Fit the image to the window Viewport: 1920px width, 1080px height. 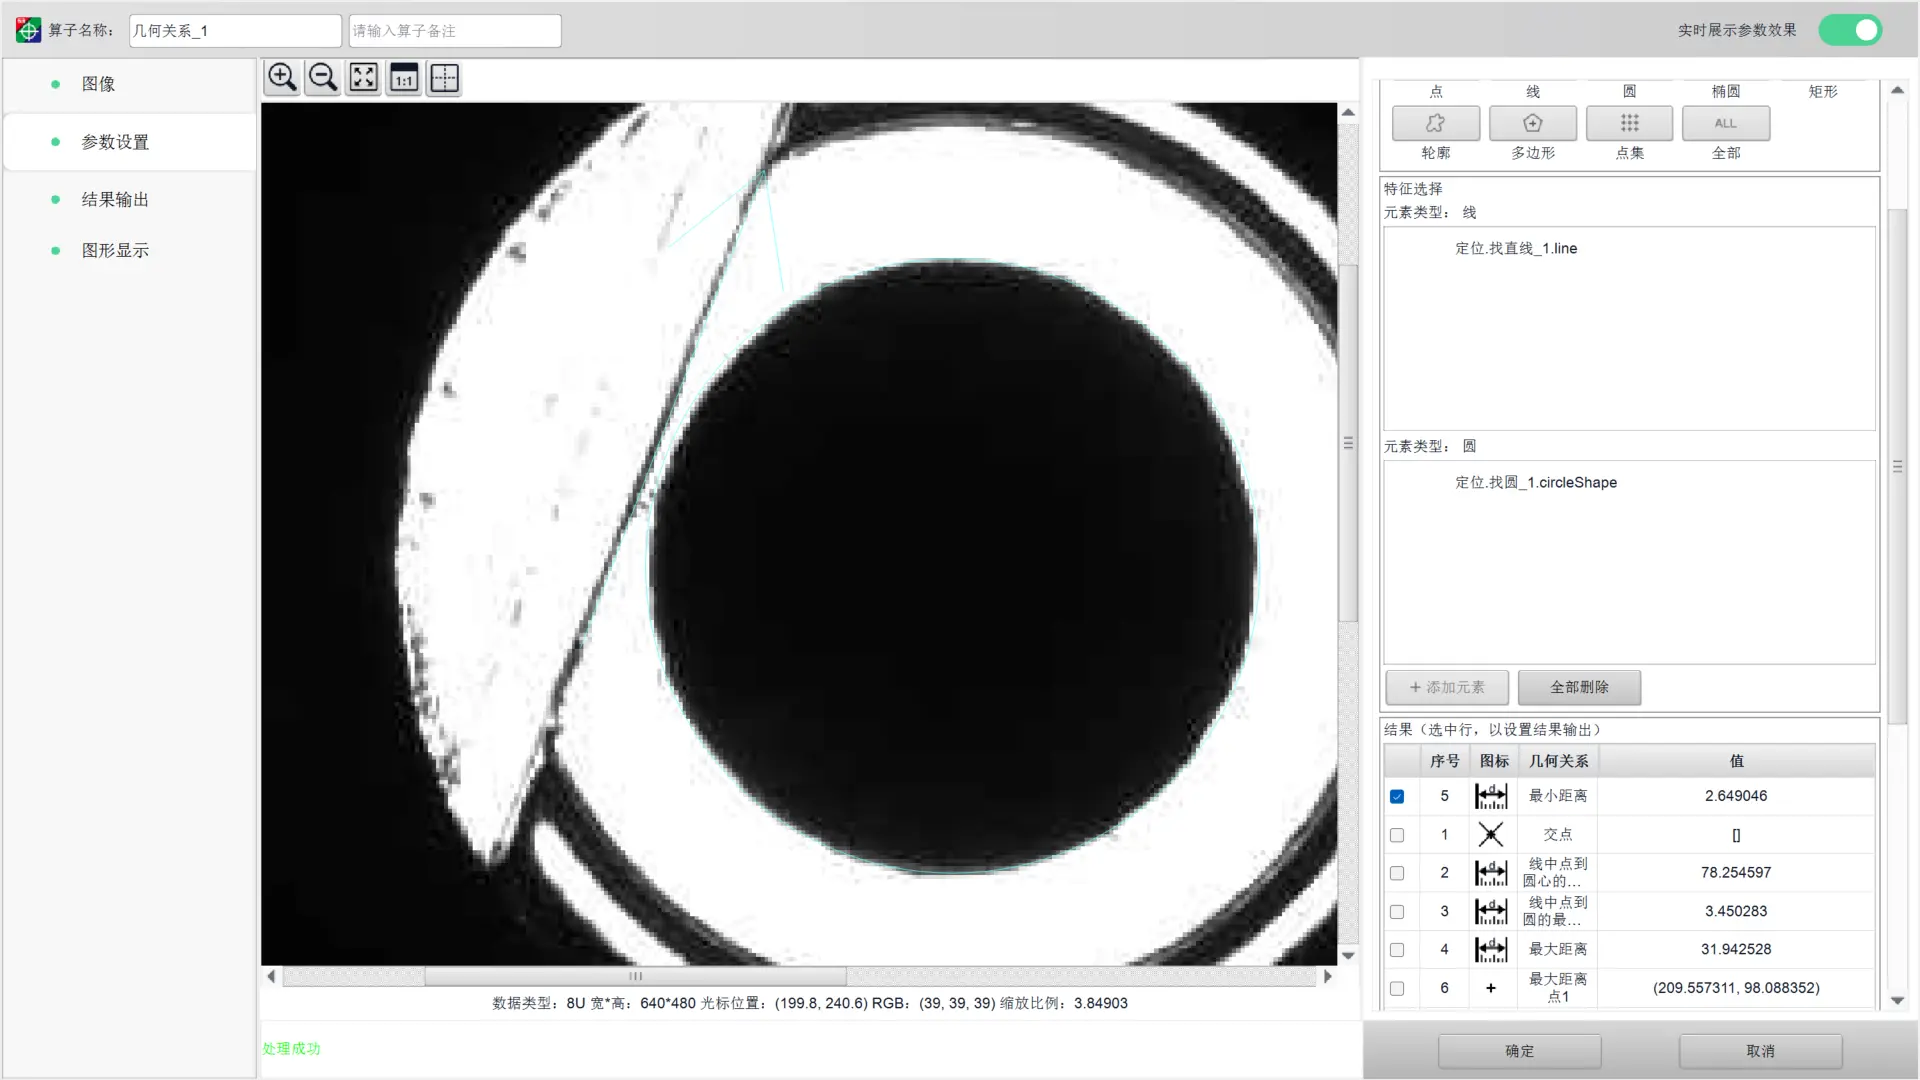click(x=364, y=78)
